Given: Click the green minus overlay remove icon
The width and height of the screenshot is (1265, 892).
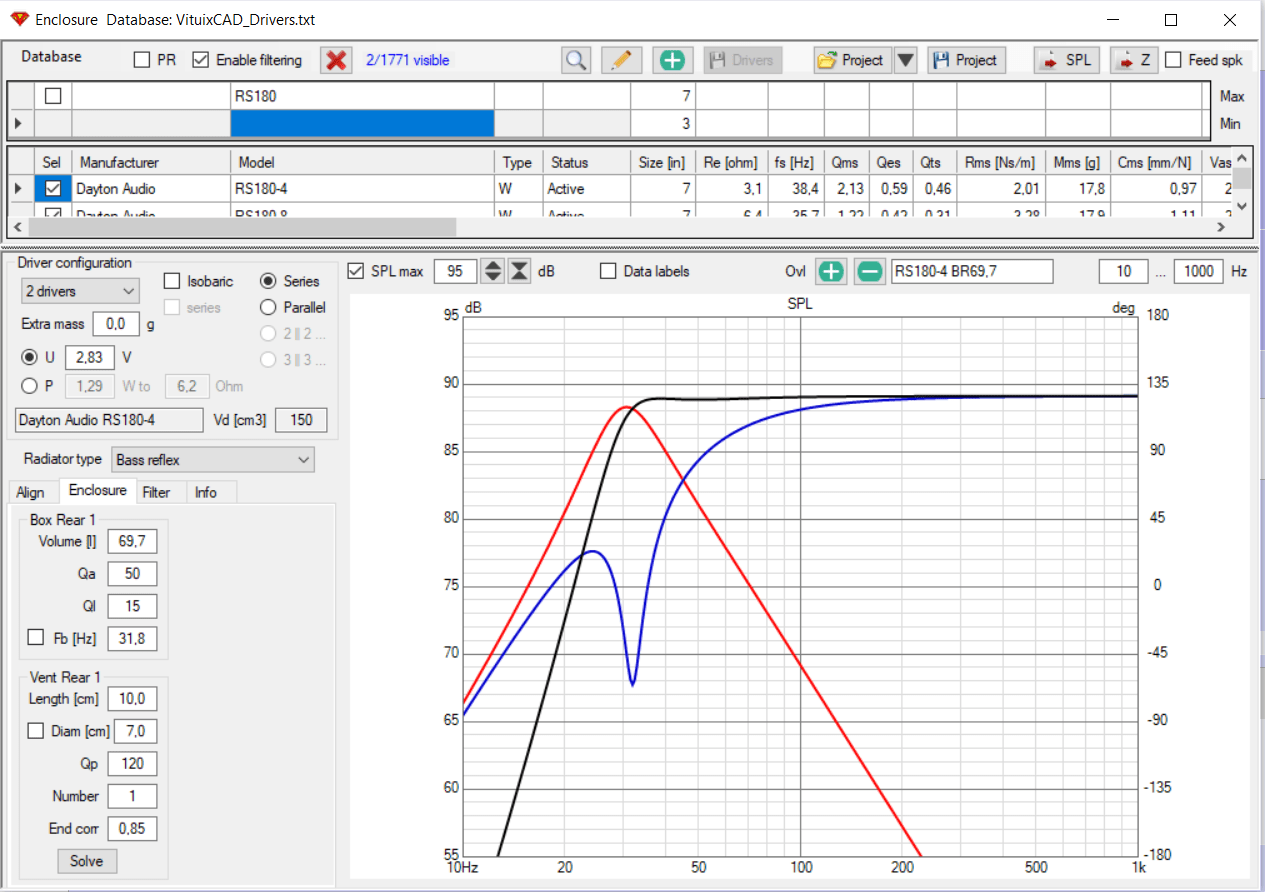Looking at the screenshot, I should tap(870, 271).
